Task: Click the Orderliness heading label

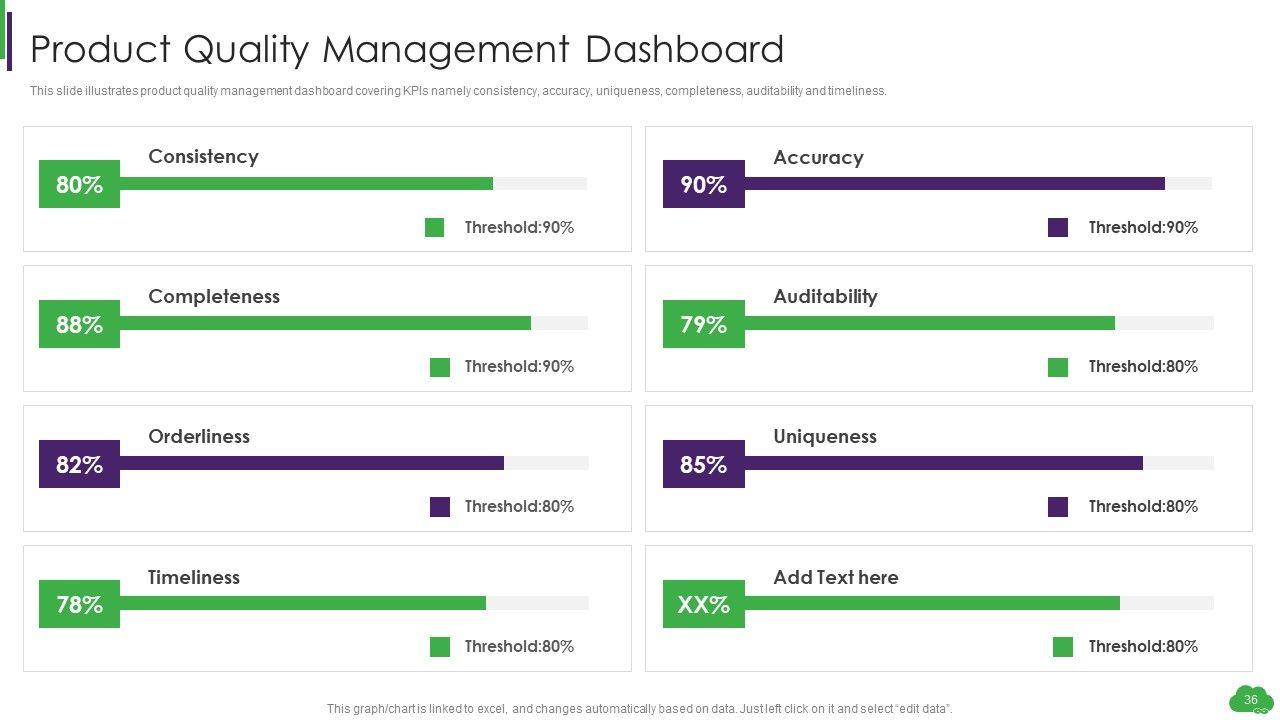Action: (x=199, y=436)
